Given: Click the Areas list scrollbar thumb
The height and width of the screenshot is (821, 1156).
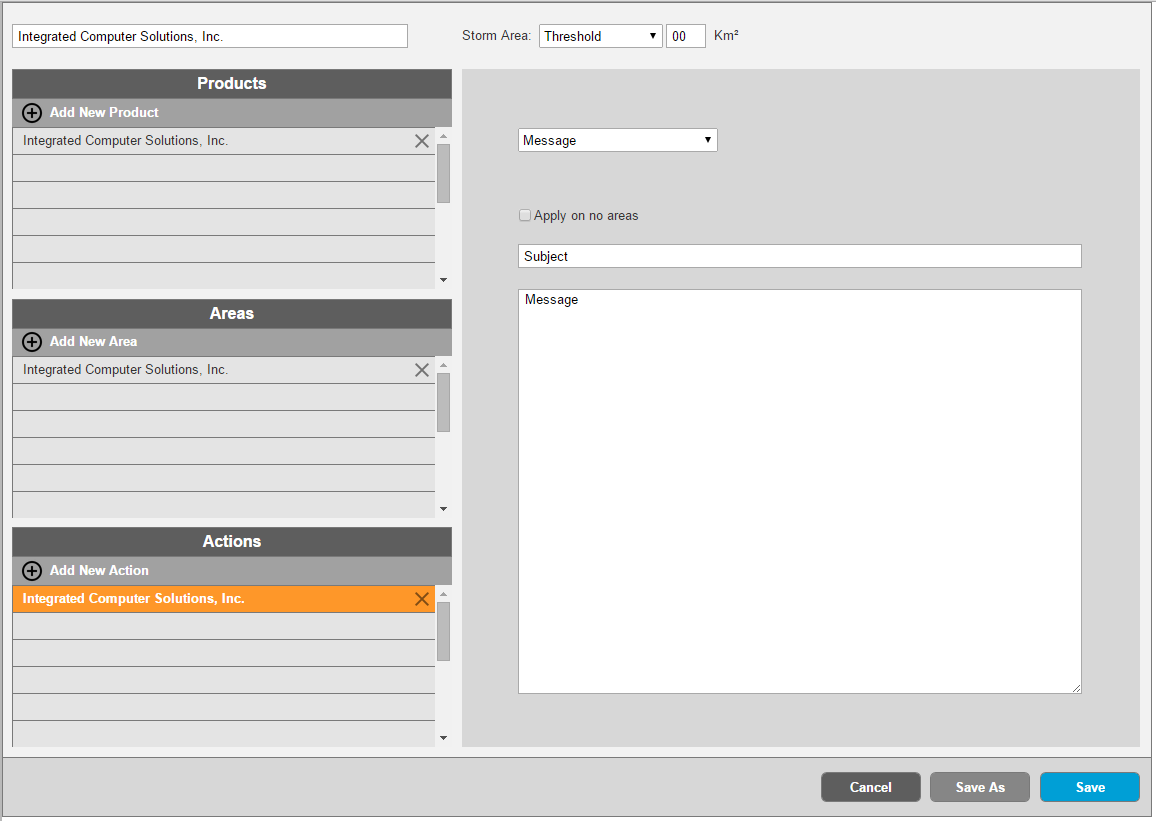Looking at the screenshot, I should (x=443, y=402).
